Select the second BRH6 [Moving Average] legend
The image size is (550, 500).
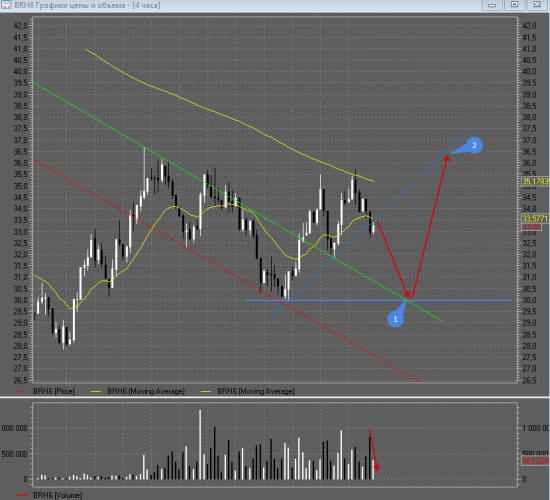[x=248, y=391]
